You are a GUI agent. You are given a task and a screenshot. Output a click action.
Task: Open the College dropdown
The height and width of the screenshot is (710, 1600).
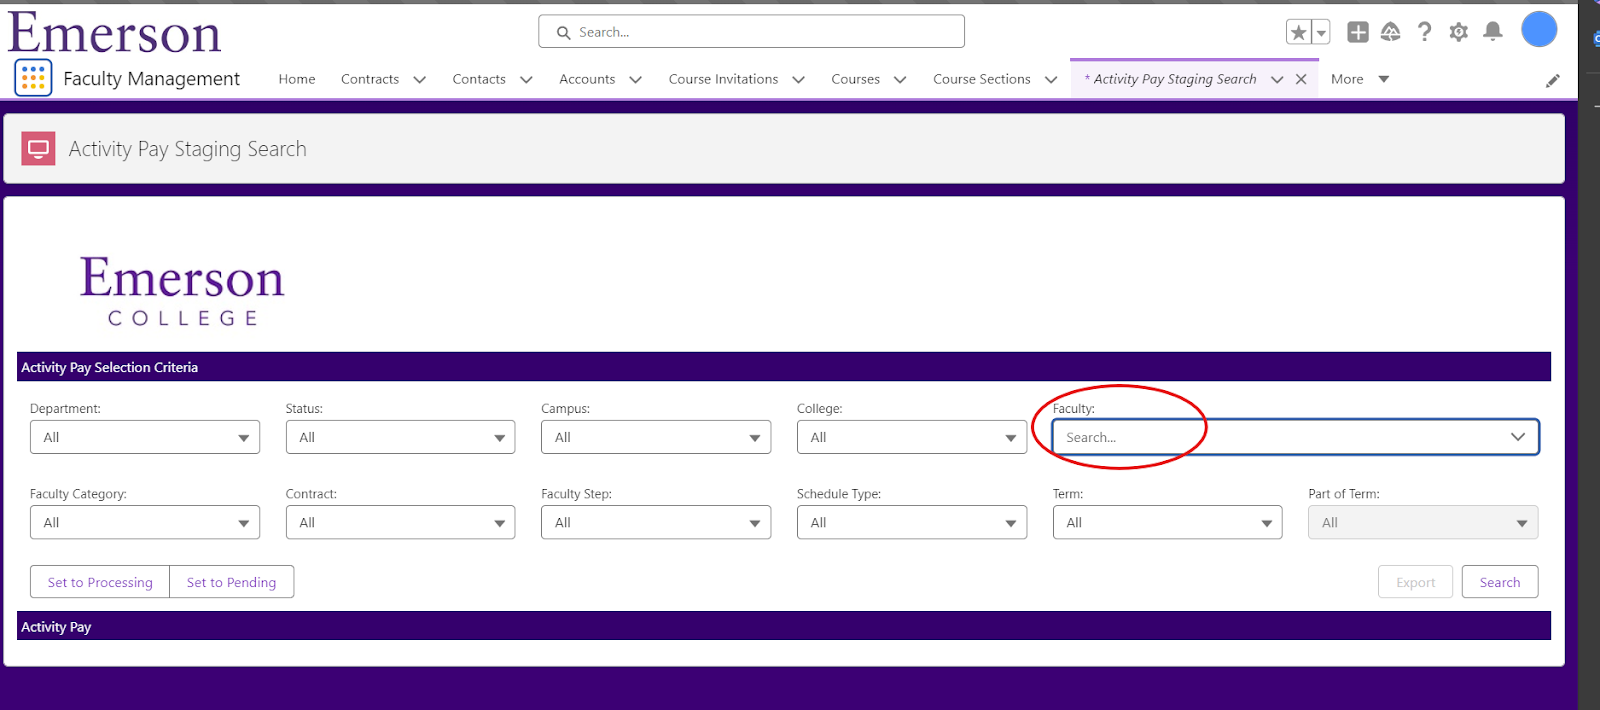tap(912, 437)
